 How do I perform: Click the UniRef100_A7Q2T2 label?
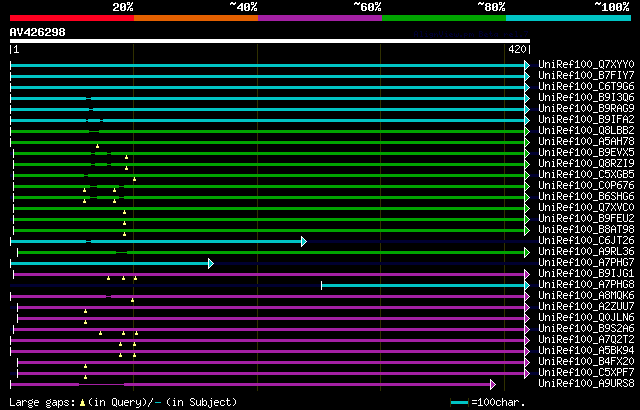[x=586, y=340]
